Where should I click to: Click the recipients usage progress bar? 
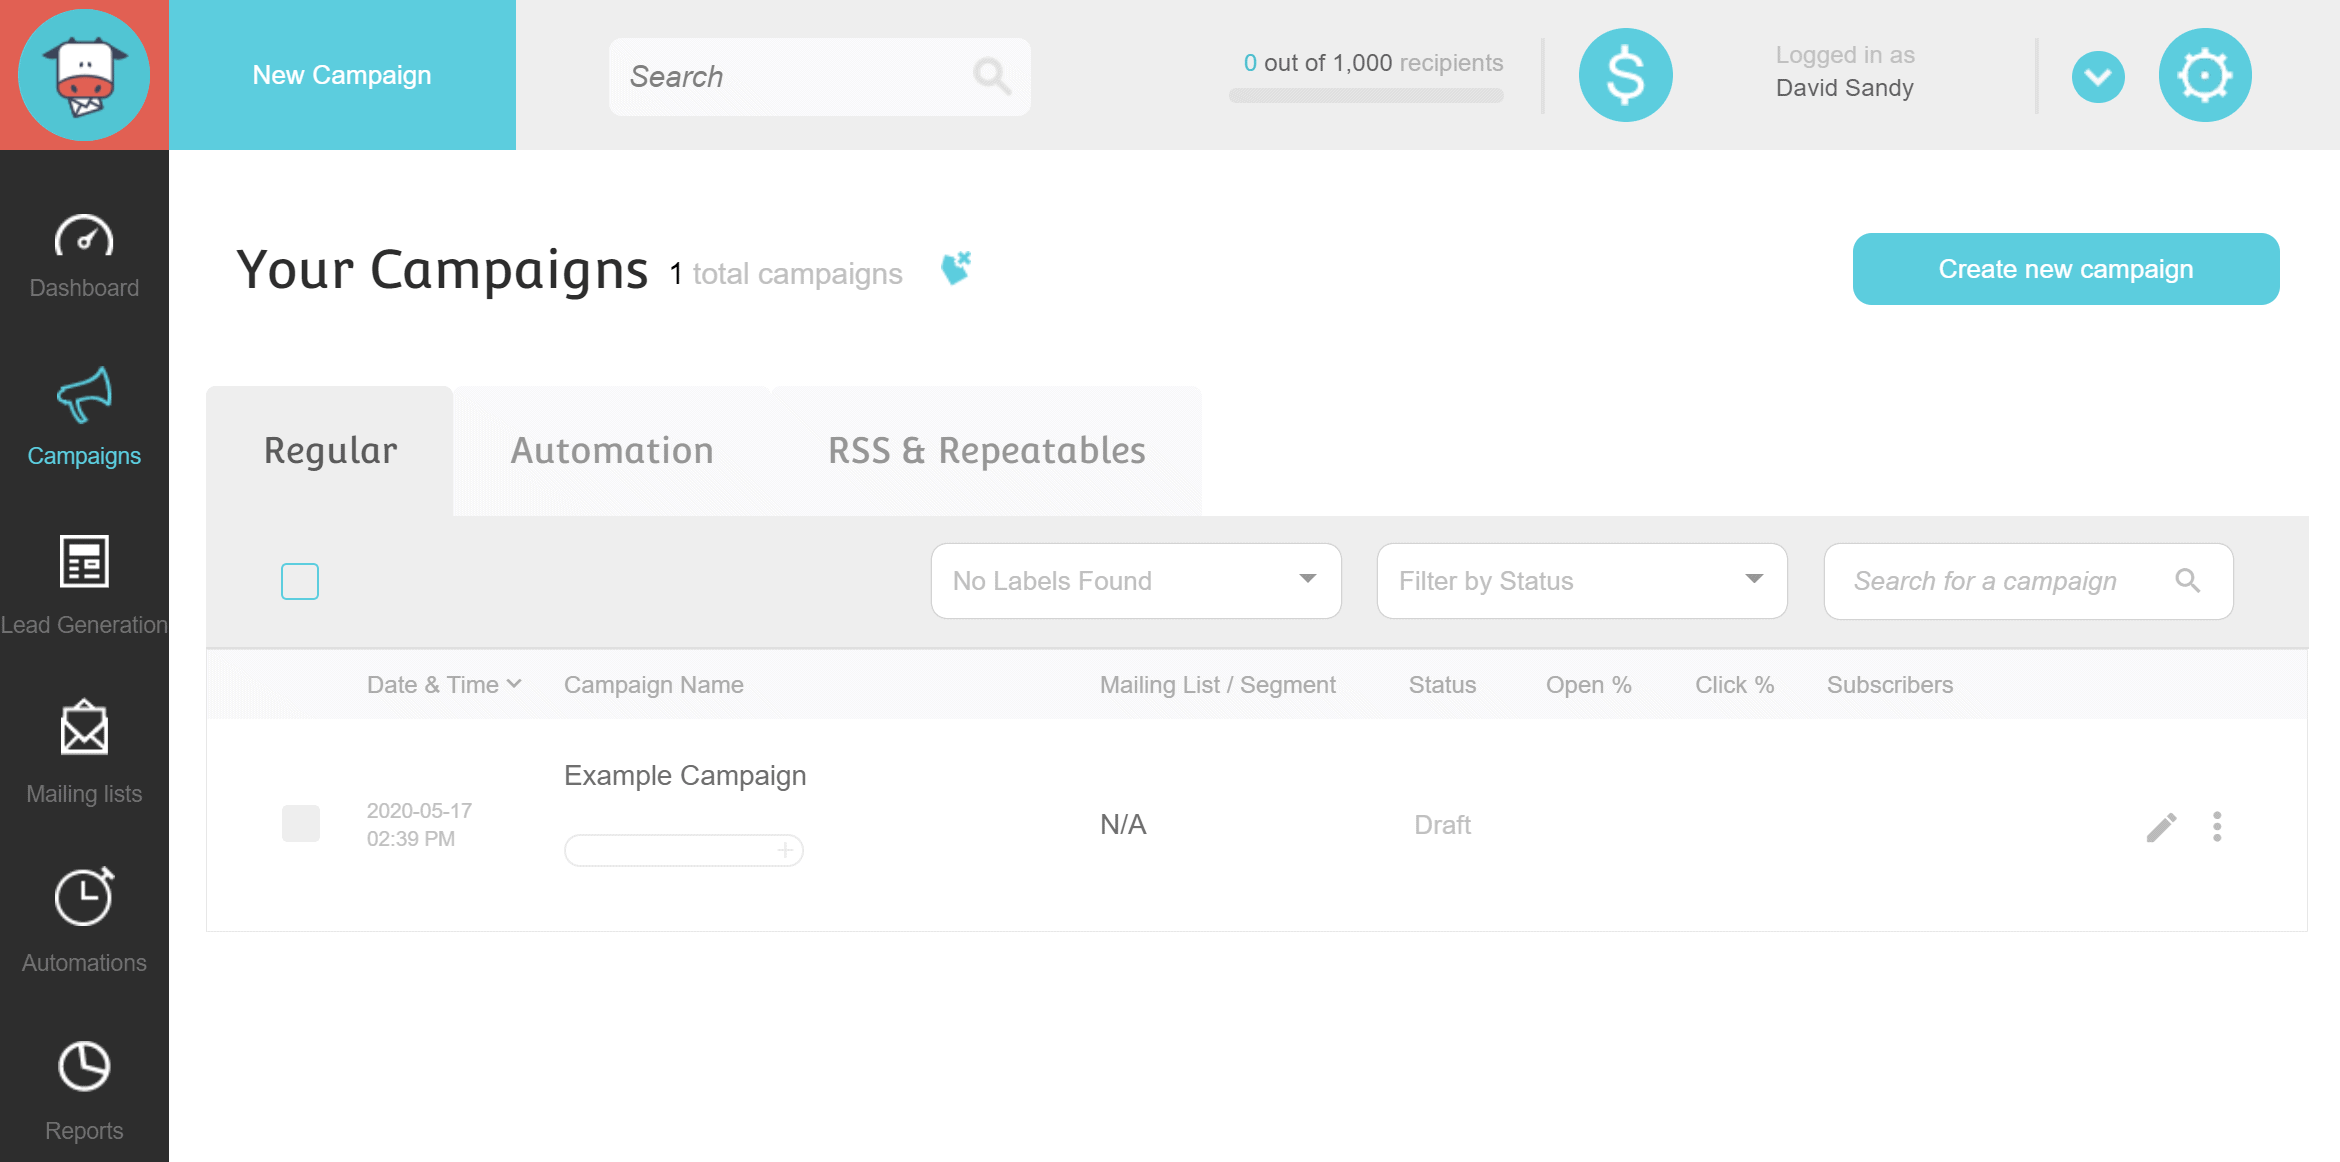[x=1366, y=96]
